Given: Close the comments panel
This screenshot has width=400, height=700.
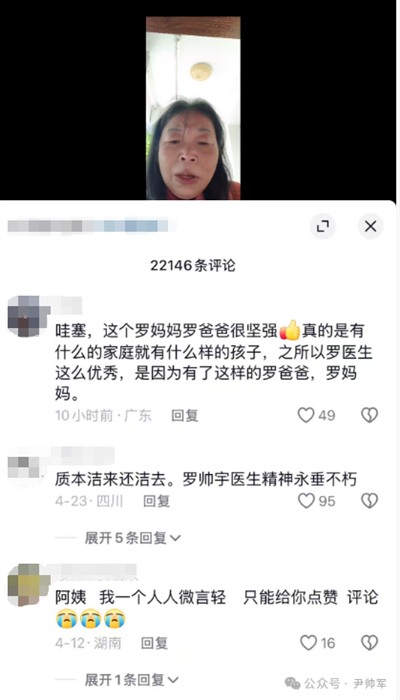Looking at the screenshot, I should pos(371,227).
